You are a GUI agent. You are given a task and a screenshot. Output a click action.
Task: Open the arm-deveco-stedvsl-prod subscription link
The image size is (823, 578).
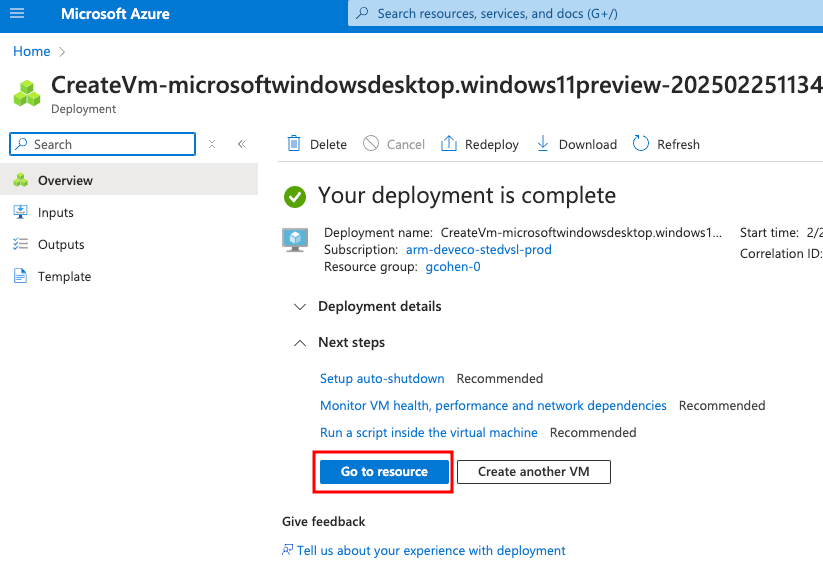click(x=479, y=249)
